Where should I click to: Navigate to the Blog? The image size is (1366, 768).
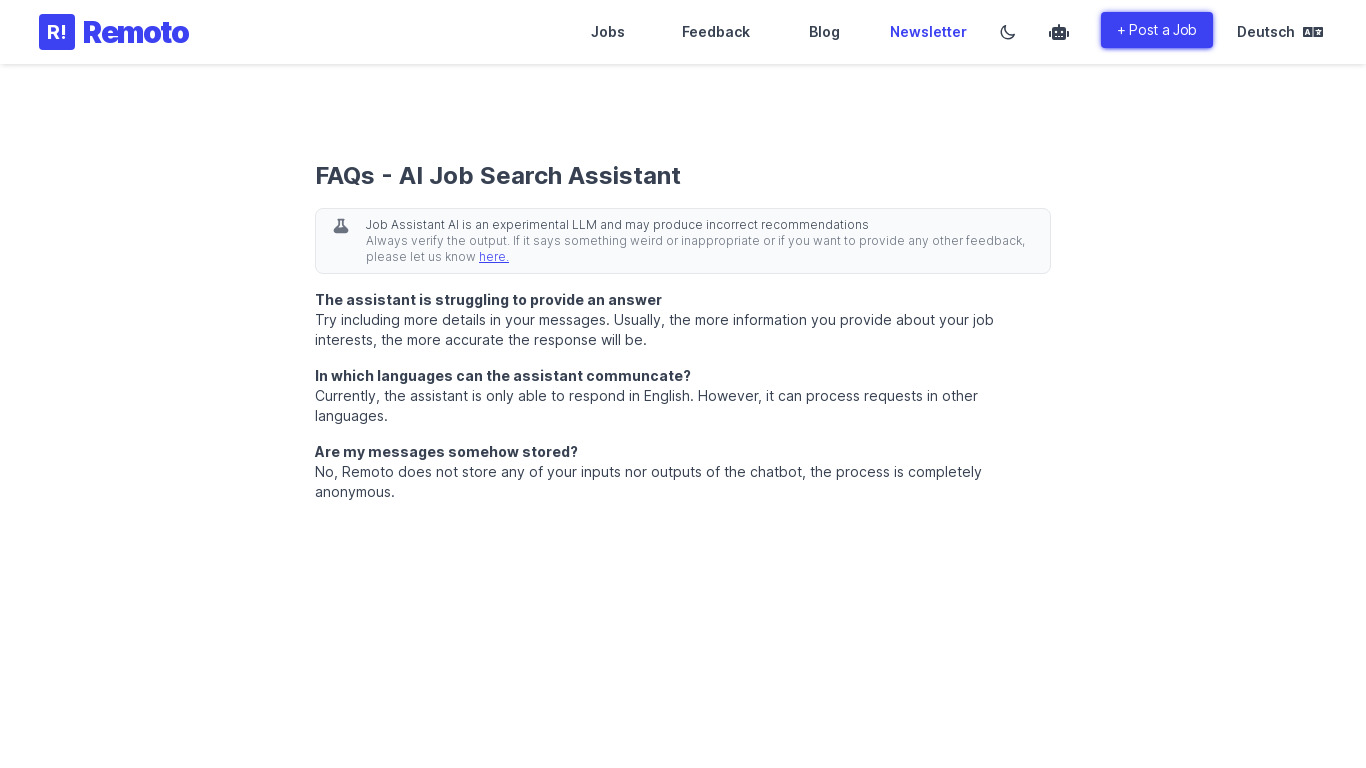(824, 32)
